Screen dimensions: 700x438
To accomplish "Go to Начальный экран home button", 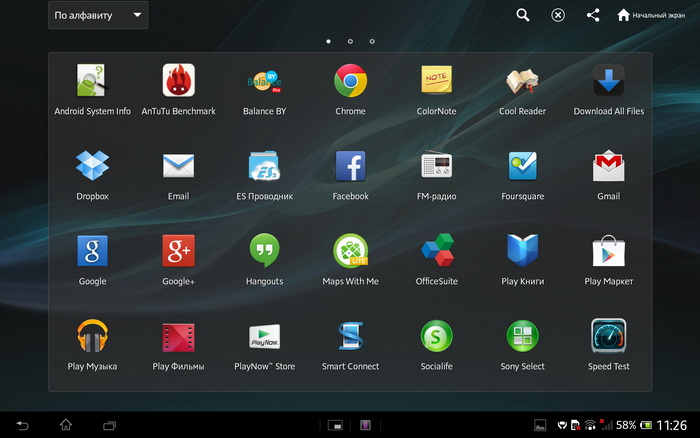I will coord(651,15).
